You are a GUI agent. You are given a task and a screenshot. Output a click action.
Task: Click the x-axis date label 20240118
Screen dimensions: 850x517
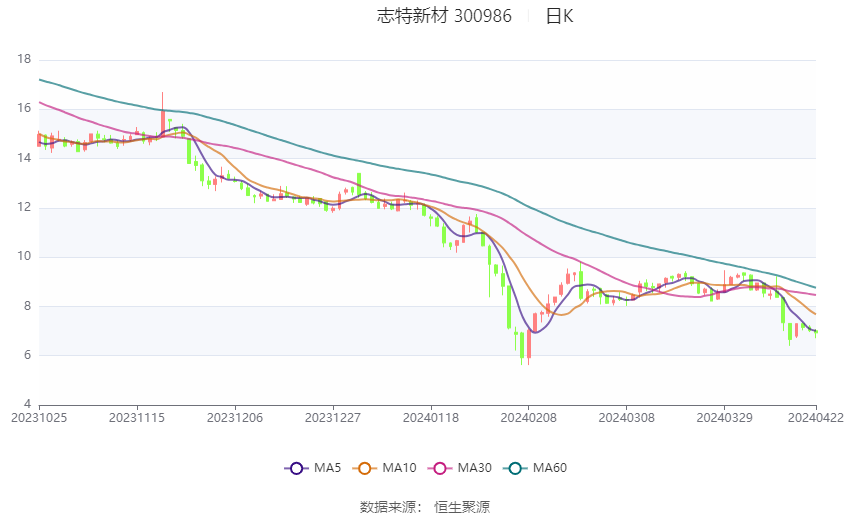click(x=431, y=418)
